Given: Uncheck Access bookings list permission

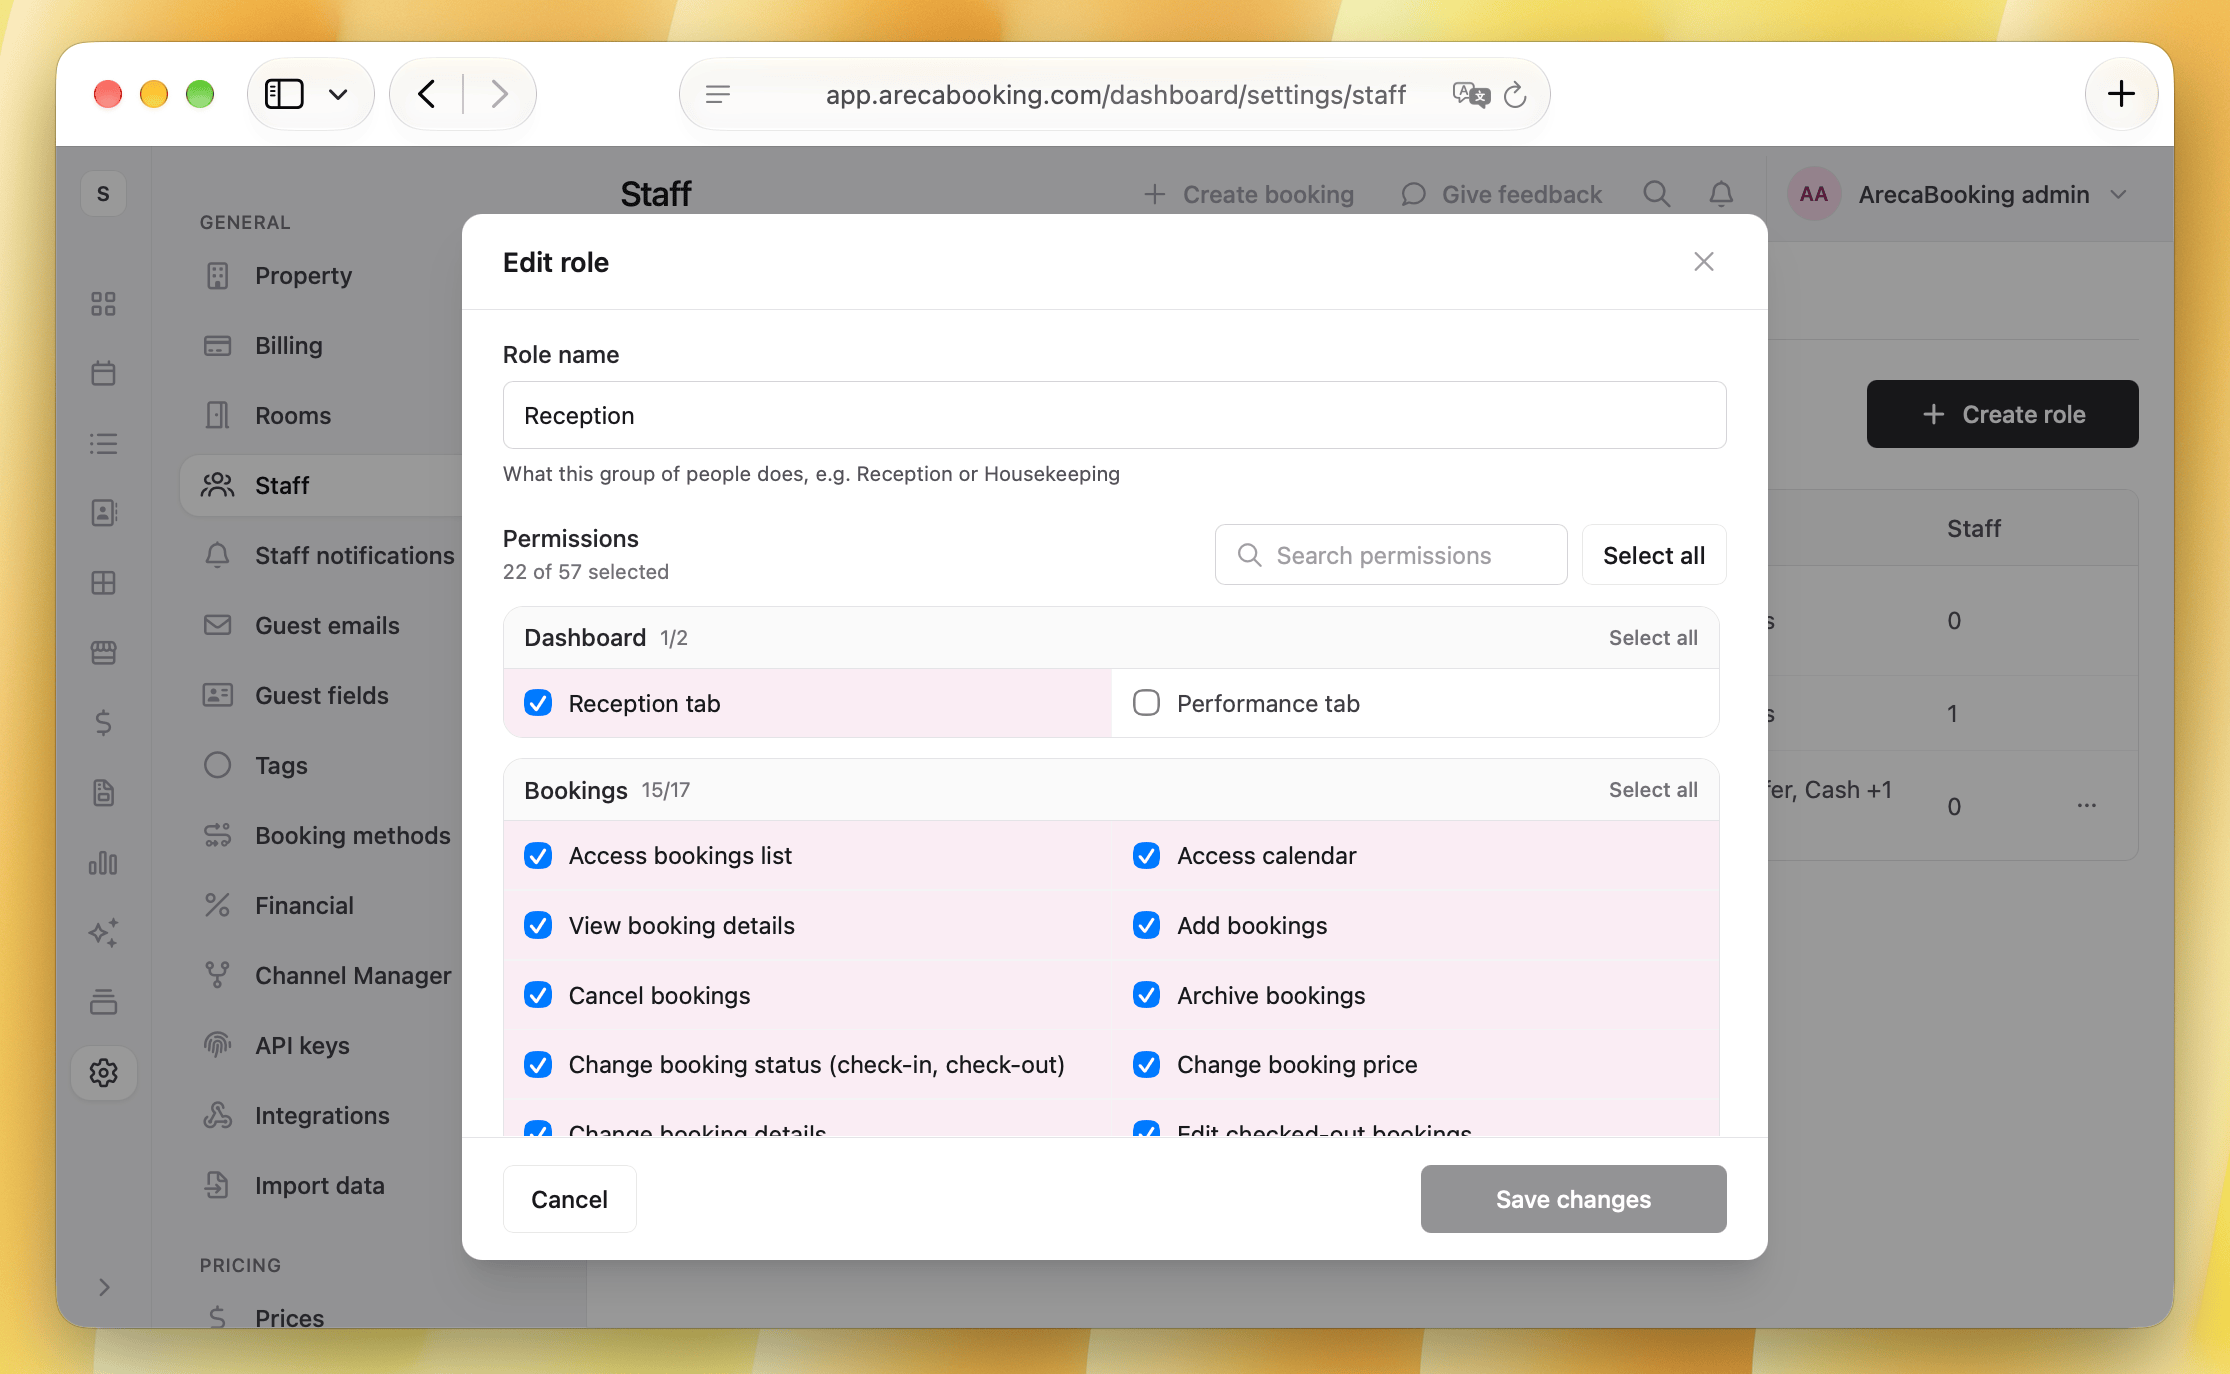Looking at the screenshot, I should coord(538,855).
